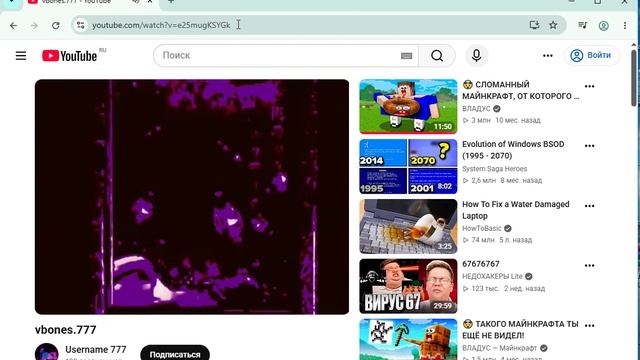The height and width of the screenshot is (360, 640).
Task: Open YouTube settings three-dot menu
Action: [548, 56]
